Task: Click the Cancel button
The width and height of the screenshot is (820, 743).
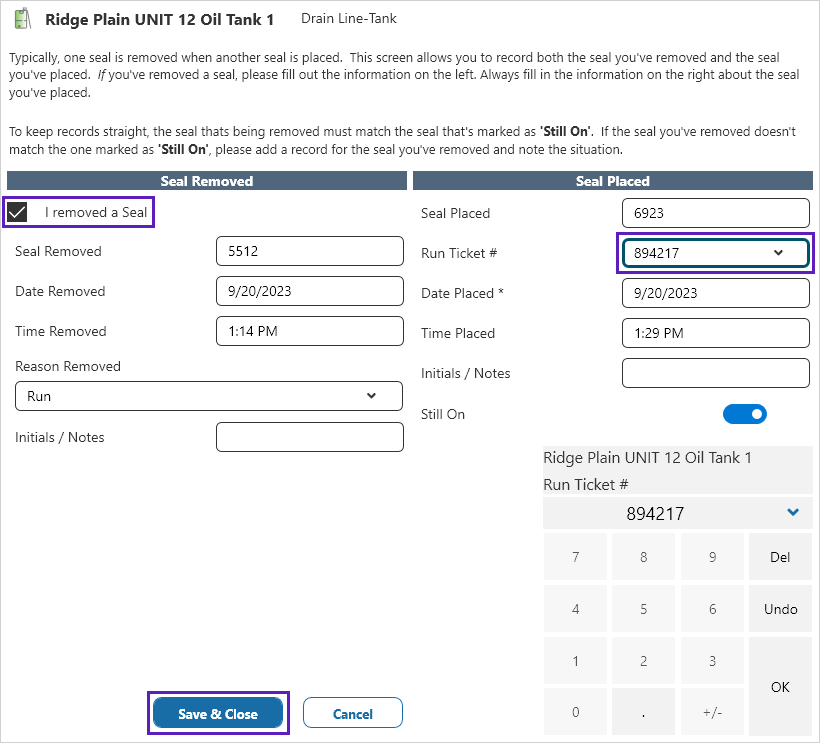Action: 352,714
